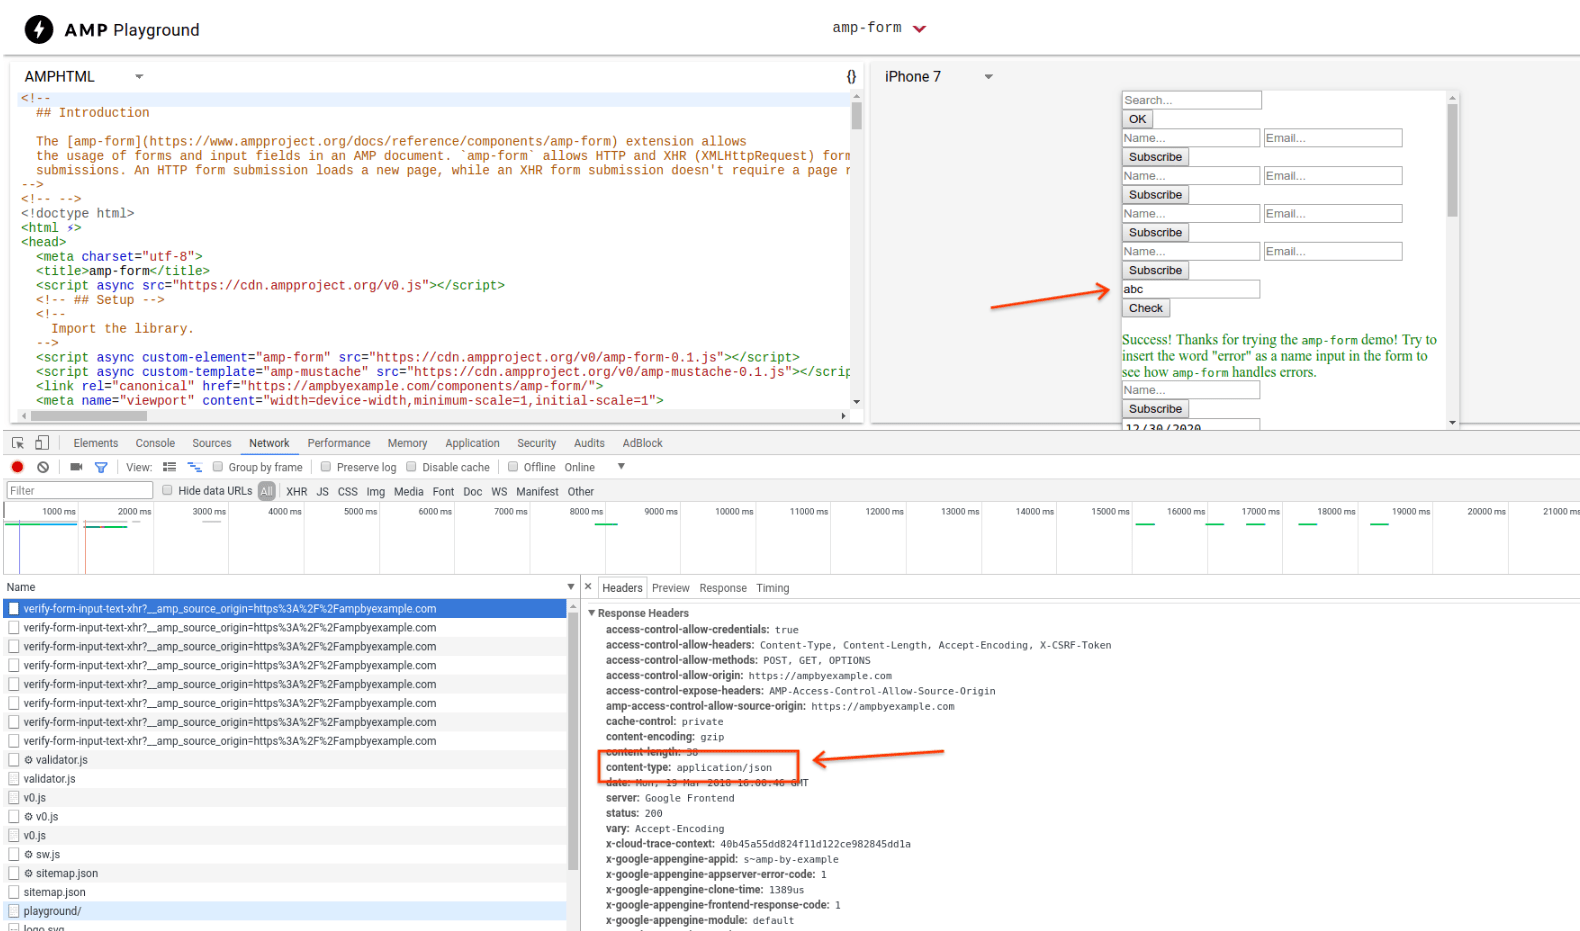This screenshot has height=931, width=1580.
Task: Open the Timing details tab
Action: click(x=773, y=588)
